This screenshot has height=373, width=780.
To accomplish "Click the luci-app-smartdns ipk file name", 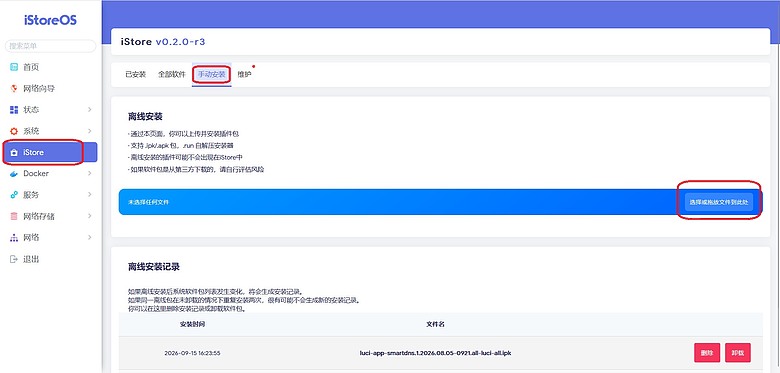I will [x=435, y=353].
